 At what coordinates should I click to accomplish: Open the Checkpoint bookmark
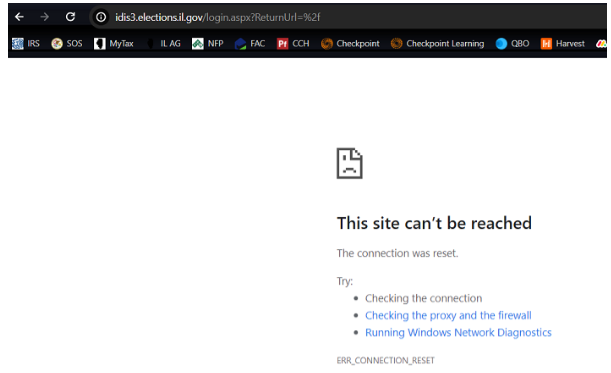[x=350, y=44]
